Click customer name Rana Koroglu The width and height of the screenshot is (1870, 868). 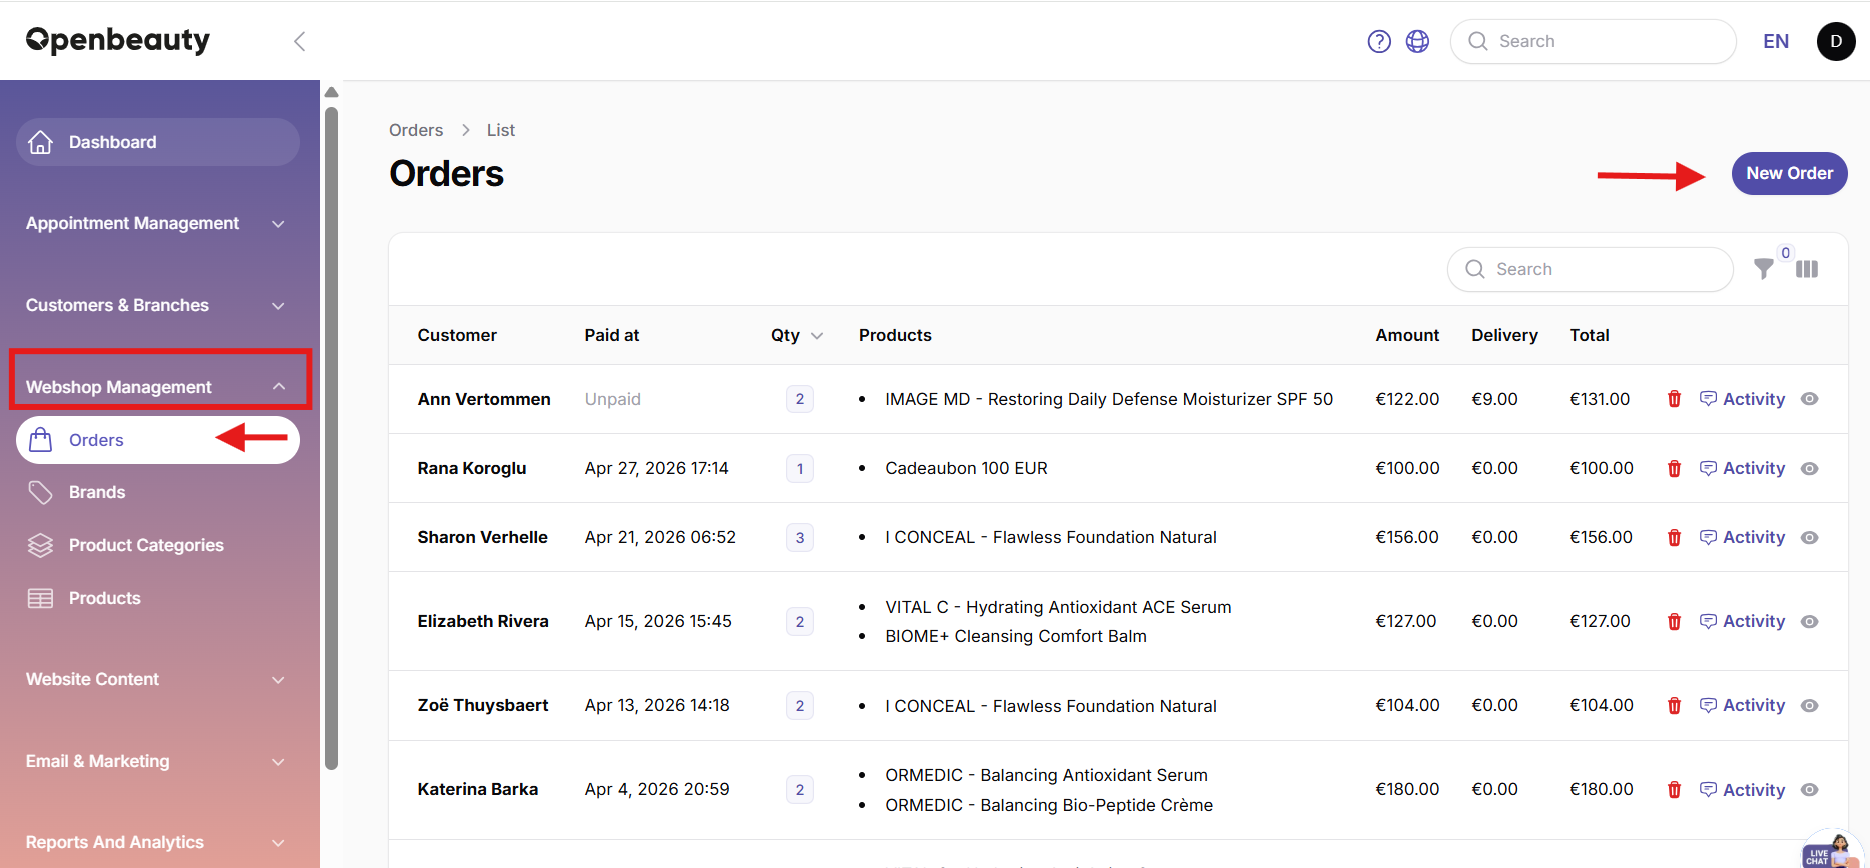click(x=472, y=468)
